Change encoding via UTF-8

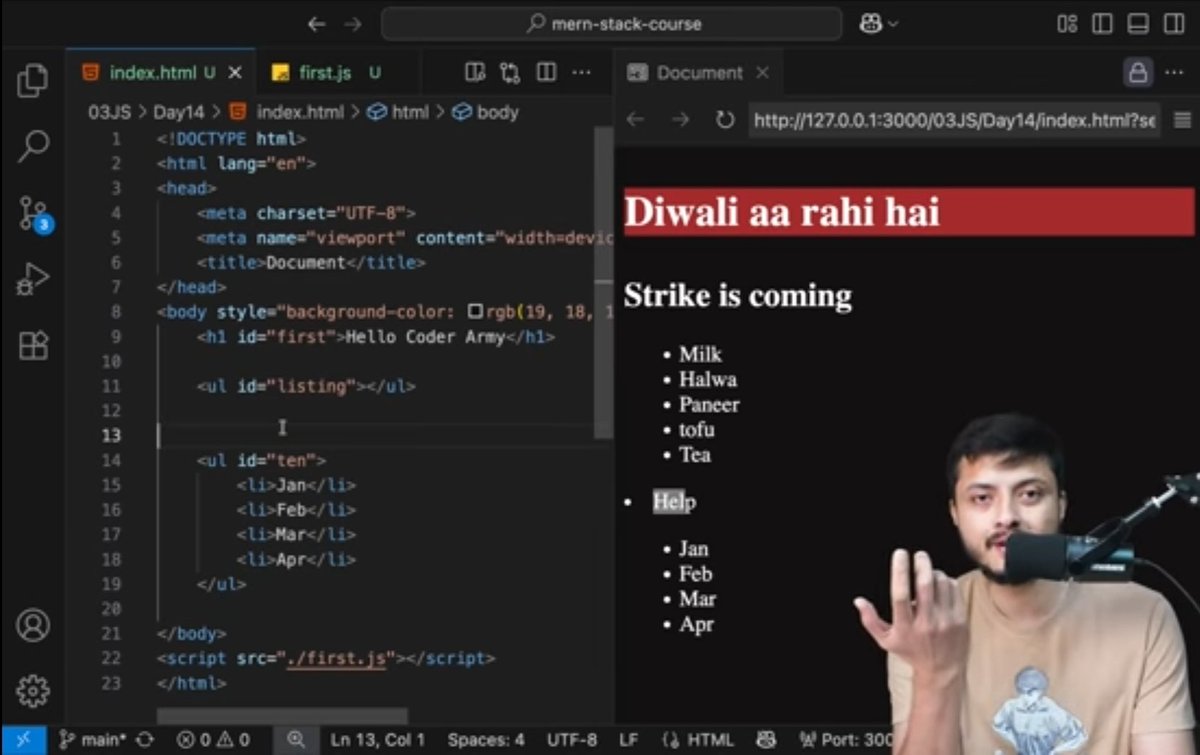click(572, 740)
